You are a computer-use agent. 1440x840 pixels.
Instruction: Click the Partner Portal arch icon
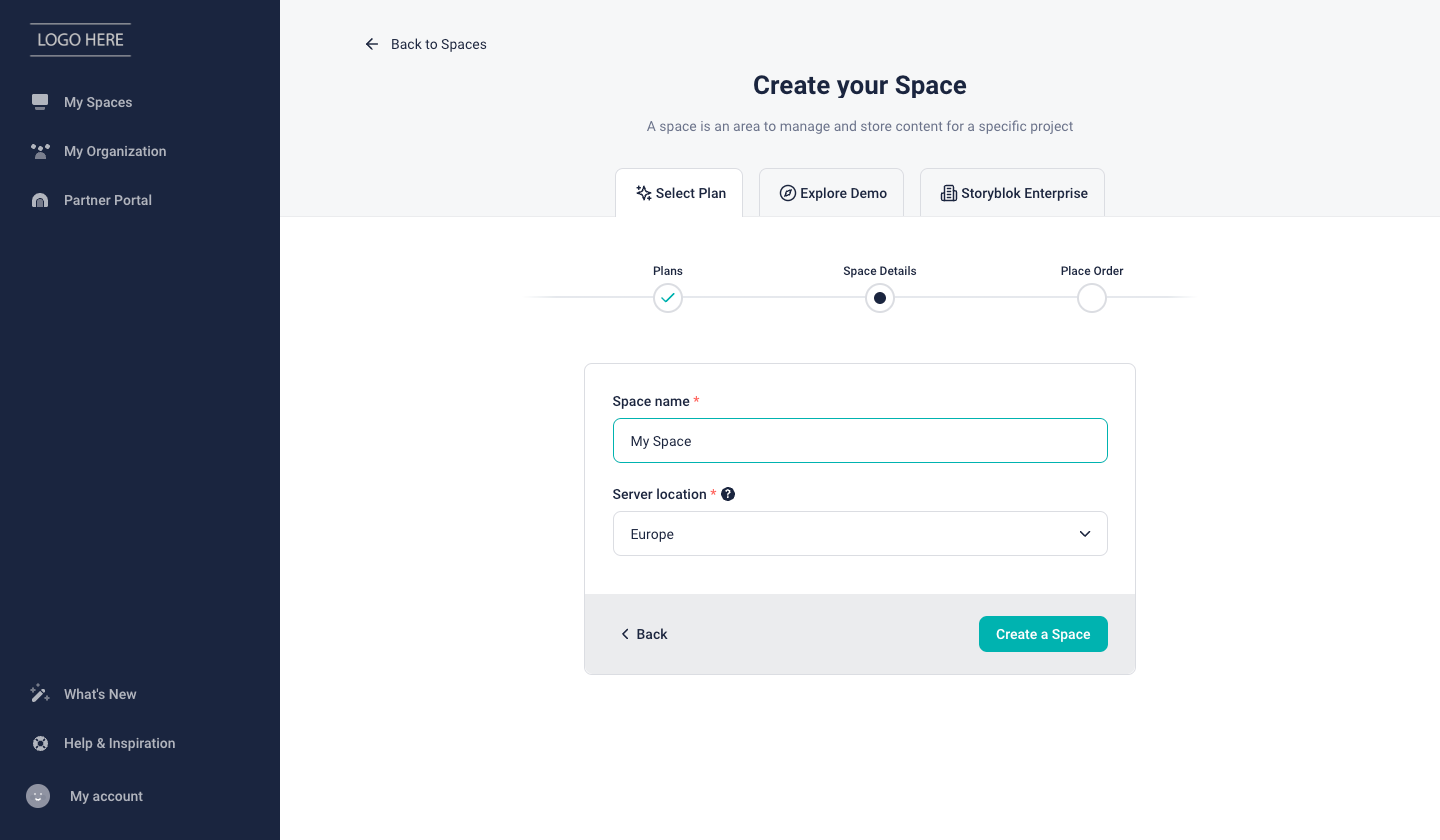[x=40, y=200]
